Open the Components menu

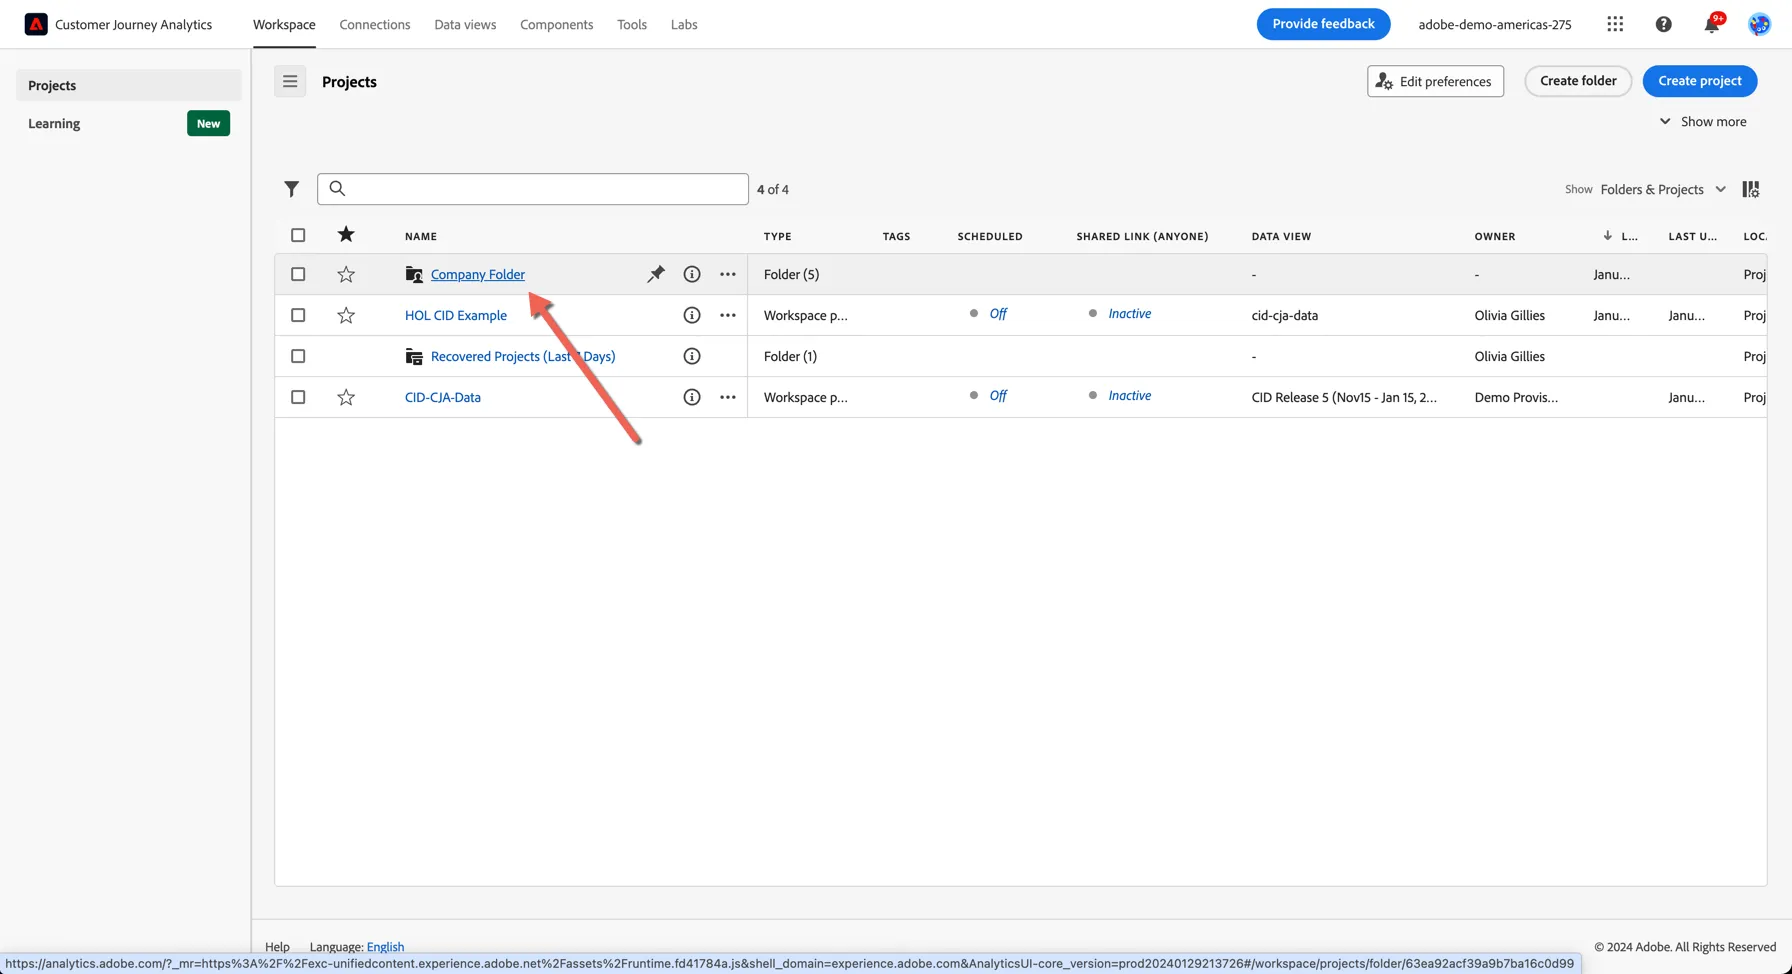point(556,24)
